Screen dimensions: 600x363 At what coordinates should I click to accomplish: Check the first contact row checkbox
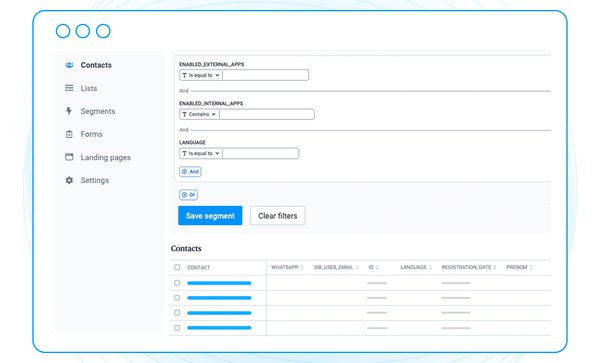pos(177,283)
